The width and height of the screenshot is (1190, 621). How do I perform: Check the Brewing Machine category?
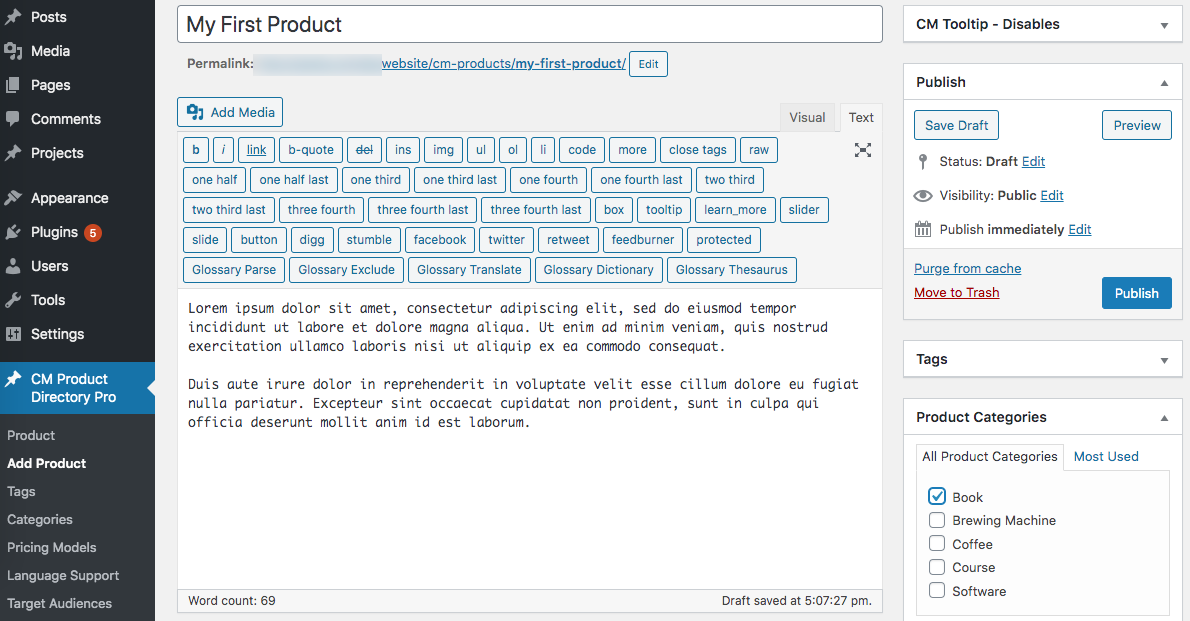click(x=937, y=520)
